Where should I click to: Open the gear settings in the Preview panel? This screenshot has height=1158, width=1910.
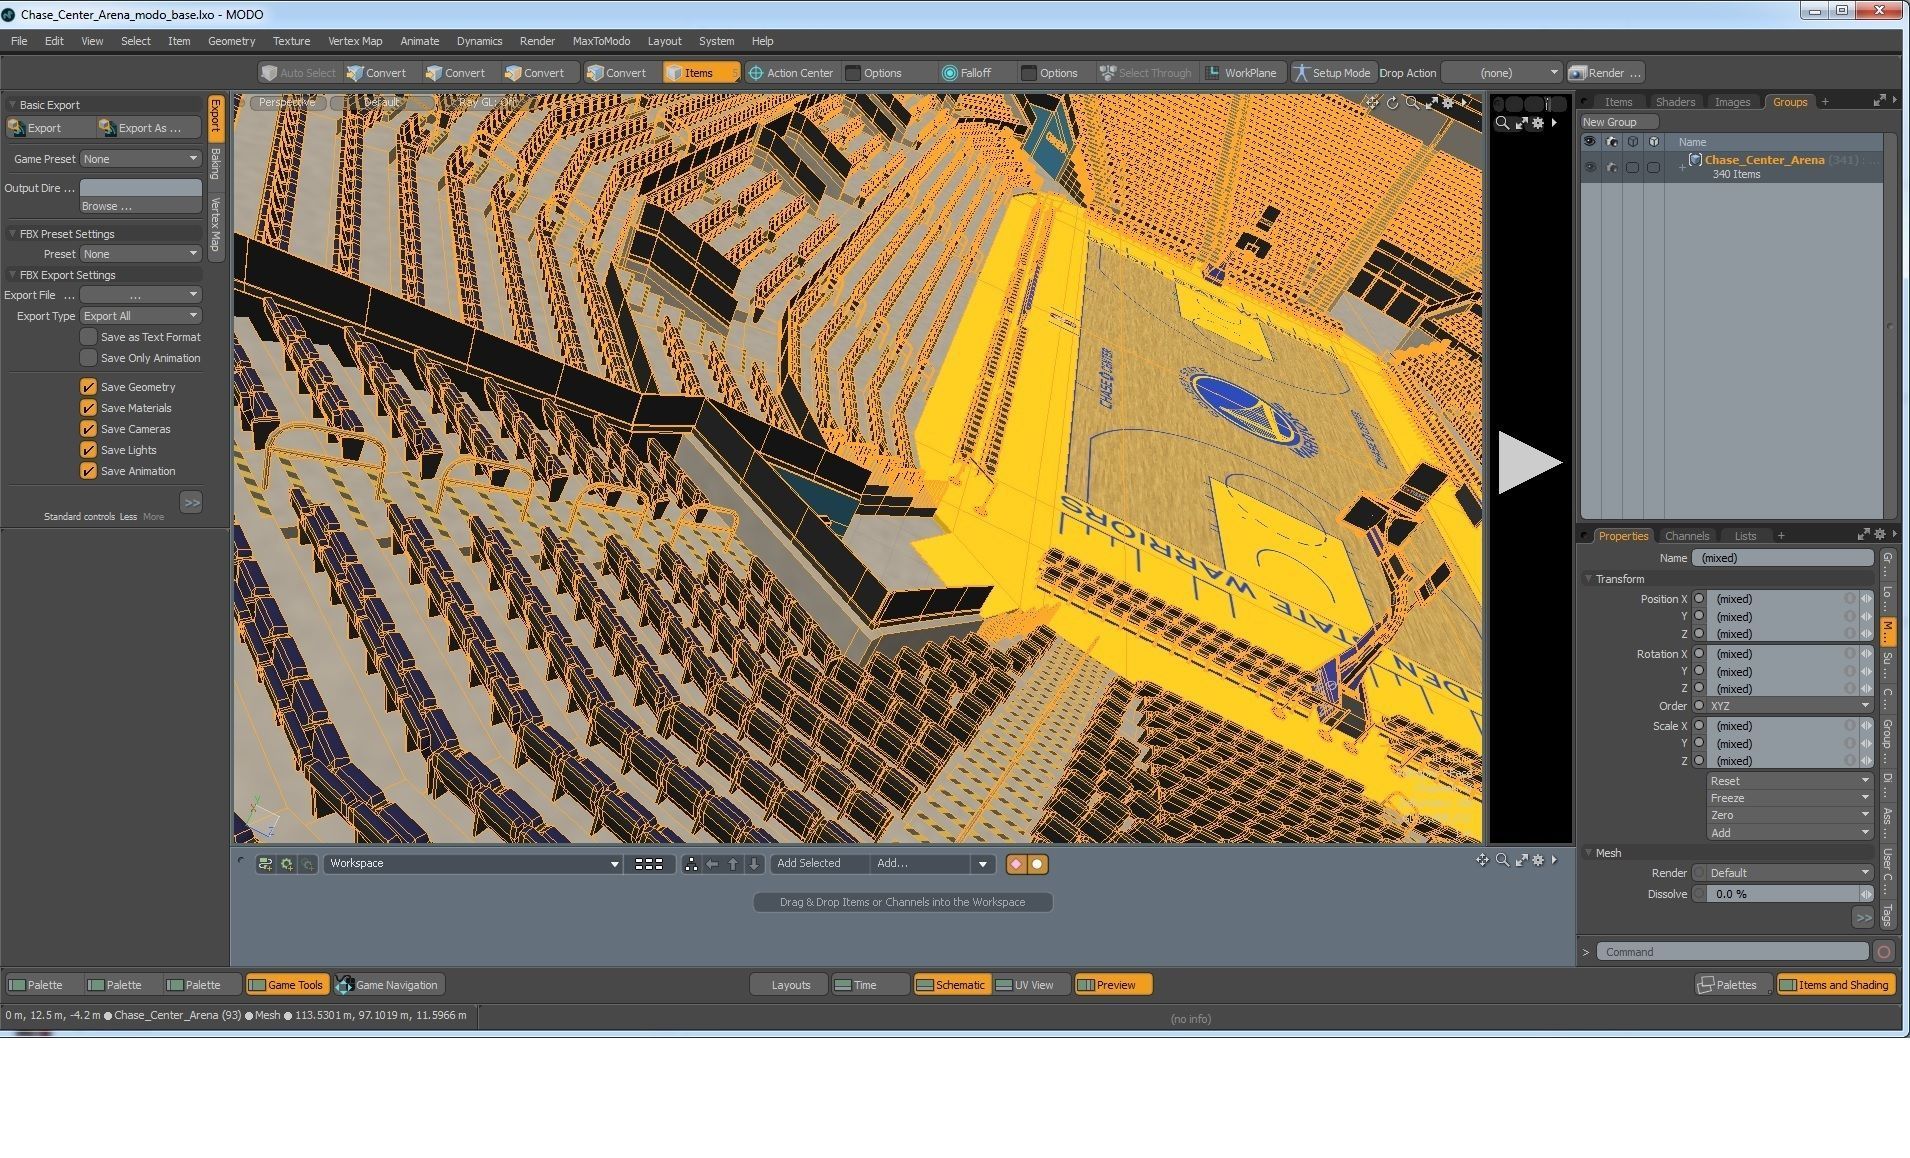[1538, 123]
